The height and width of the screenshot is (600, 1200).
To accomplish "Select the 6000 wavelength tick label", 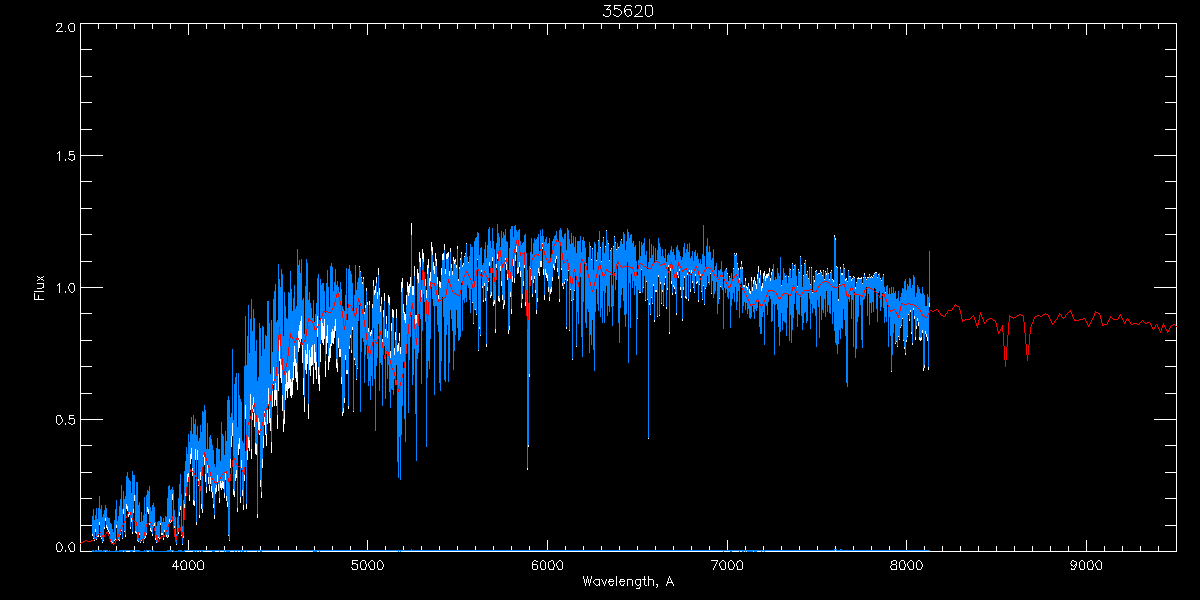I will [547, 563].
